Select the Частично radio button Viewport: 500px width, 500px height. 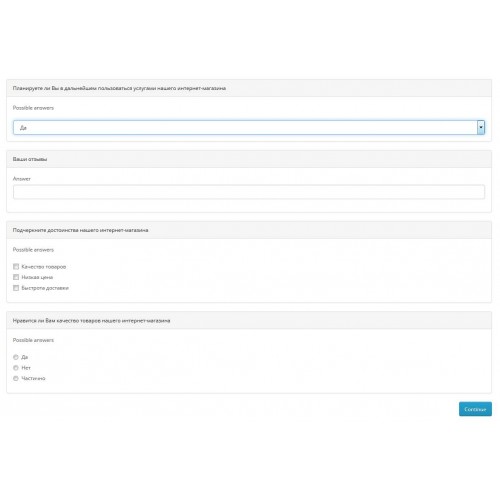click(16, 378)
